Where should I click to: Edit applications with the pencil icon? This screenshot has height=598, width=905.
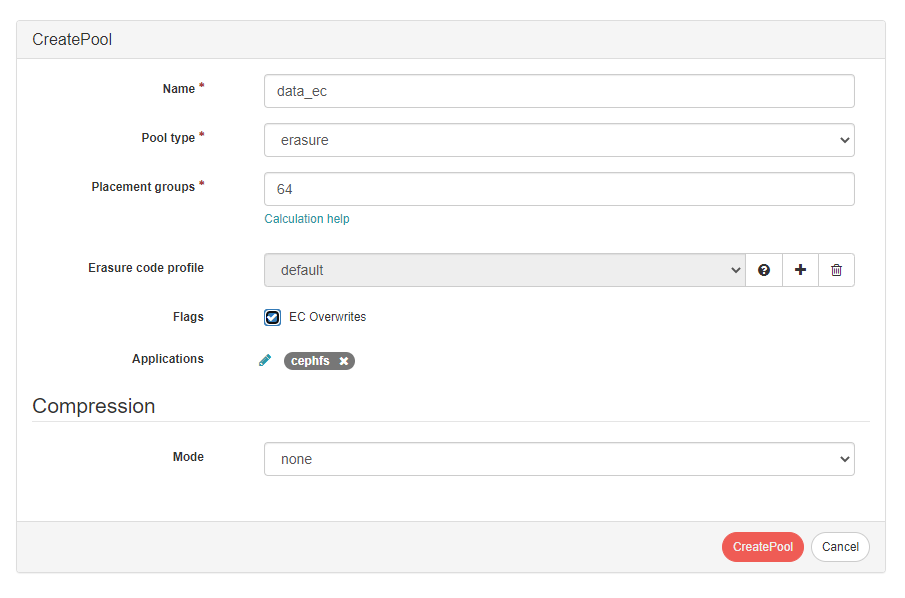(265, 361)
